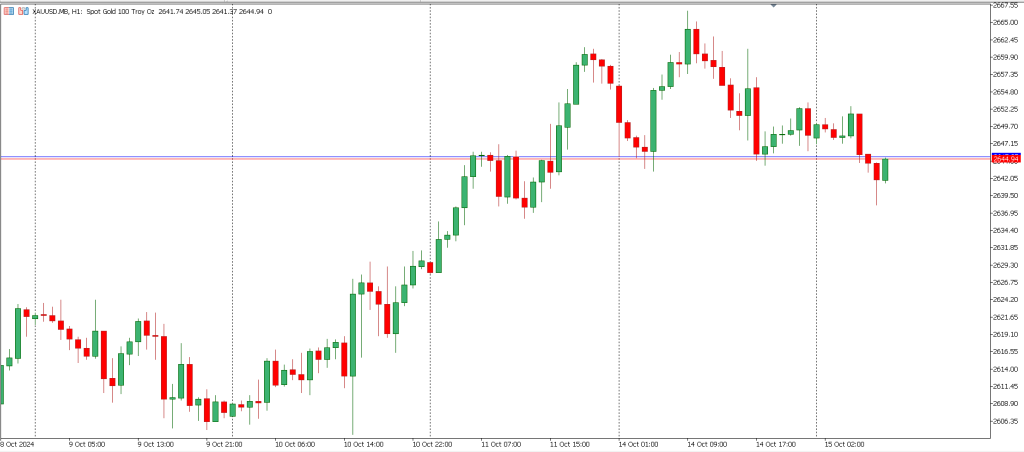Click the 11 Oct 07:00 time label
Image resolution: width=1024 pixels, height=452 pixels.
499,443
